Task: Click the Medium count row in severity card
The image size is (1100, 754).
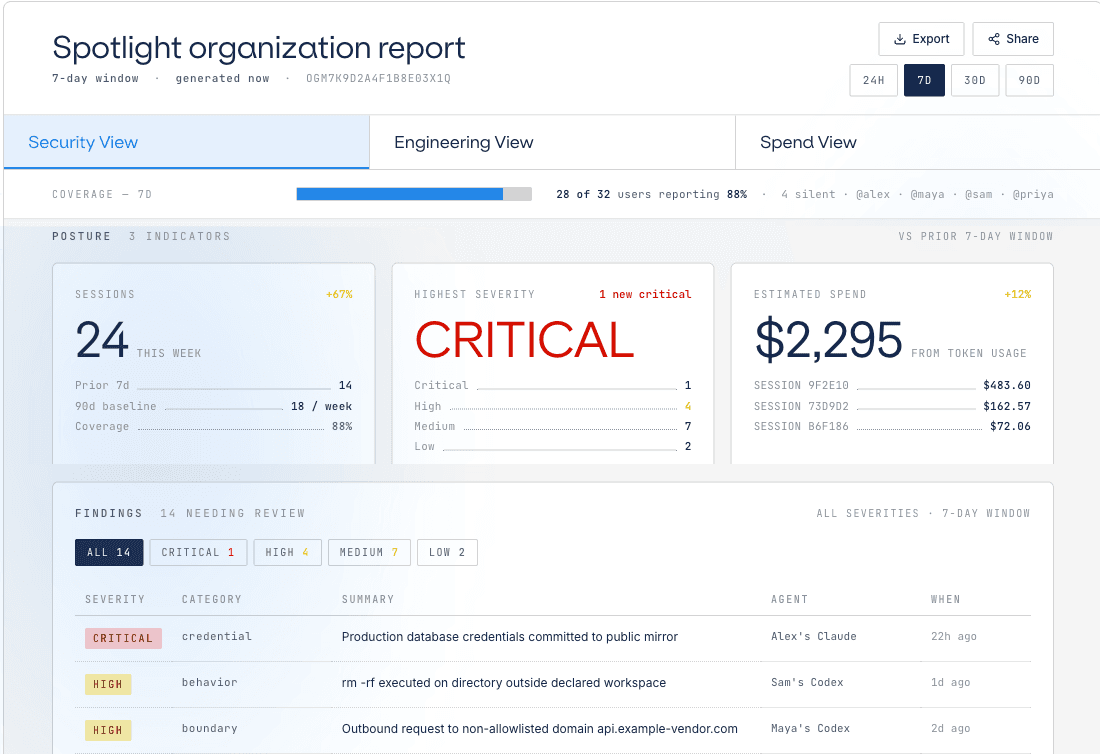Action: coord(553,426)
